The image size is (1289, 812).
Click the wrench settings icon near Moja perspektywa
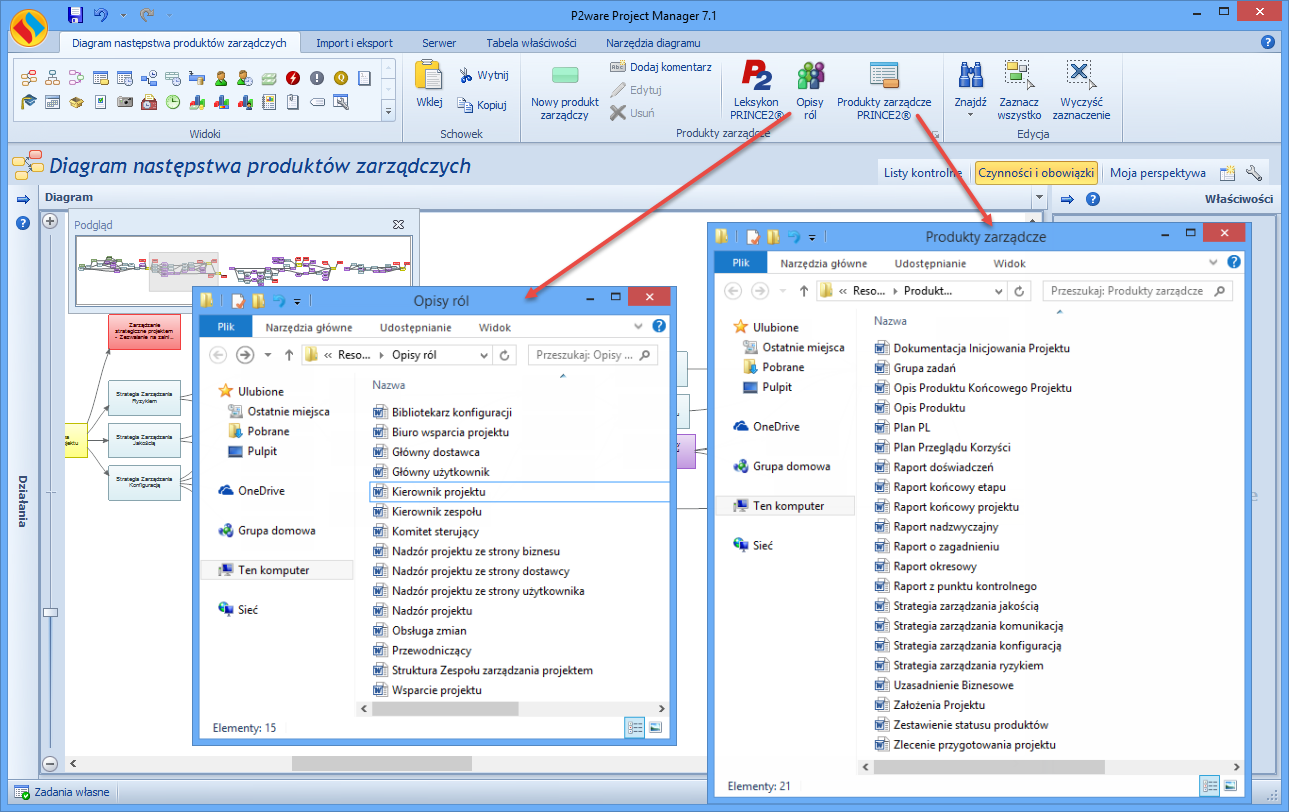pyautogui.click(x=1254, y=173)
